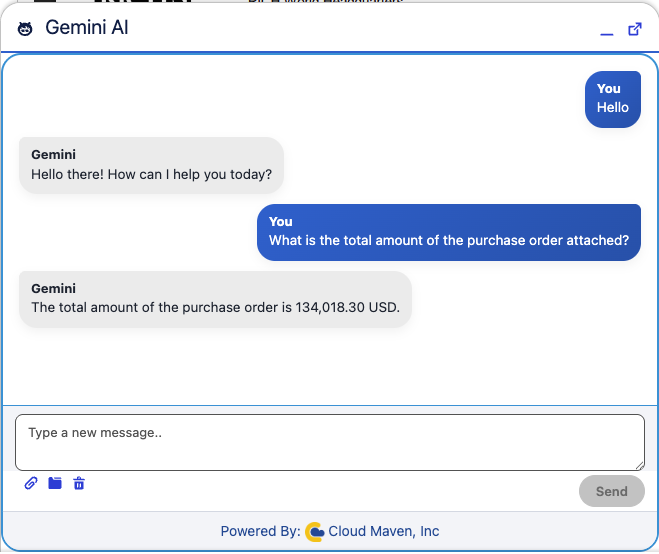Click "Gemini" name above the greeting reply
The image size is (659, 554).
point(53,155)
